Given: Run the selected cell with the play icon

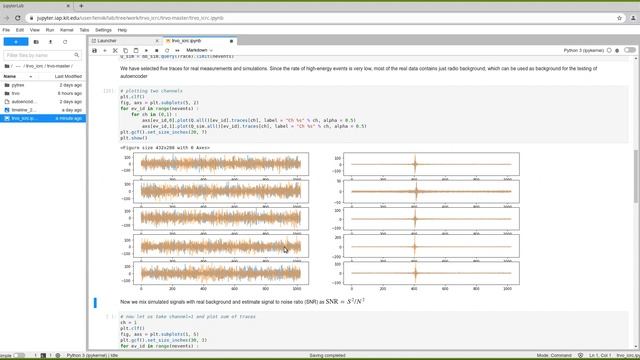Looking at the screenshot, I should (146, 51).
